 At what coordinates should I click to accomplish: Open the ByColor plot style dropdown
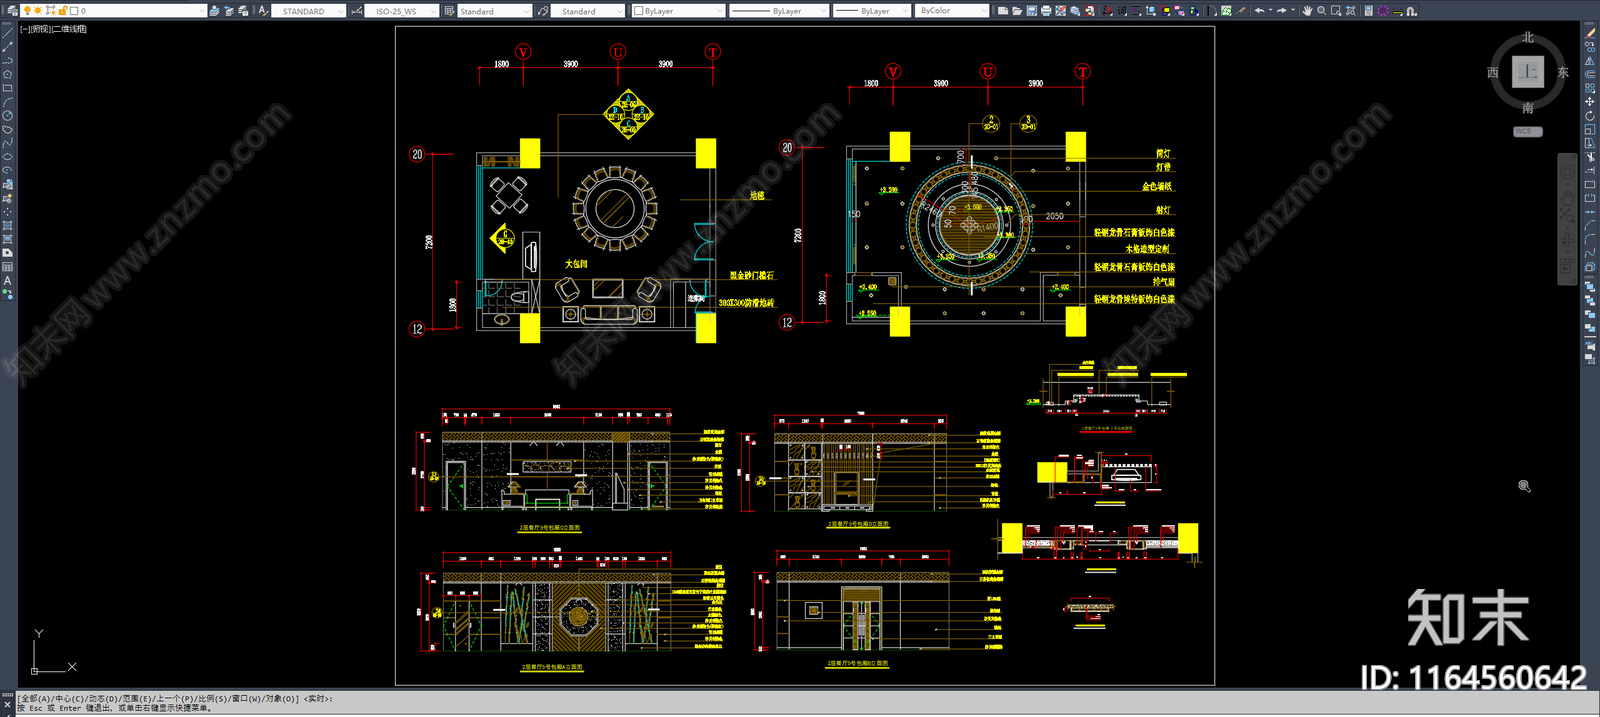click(983, 11)
